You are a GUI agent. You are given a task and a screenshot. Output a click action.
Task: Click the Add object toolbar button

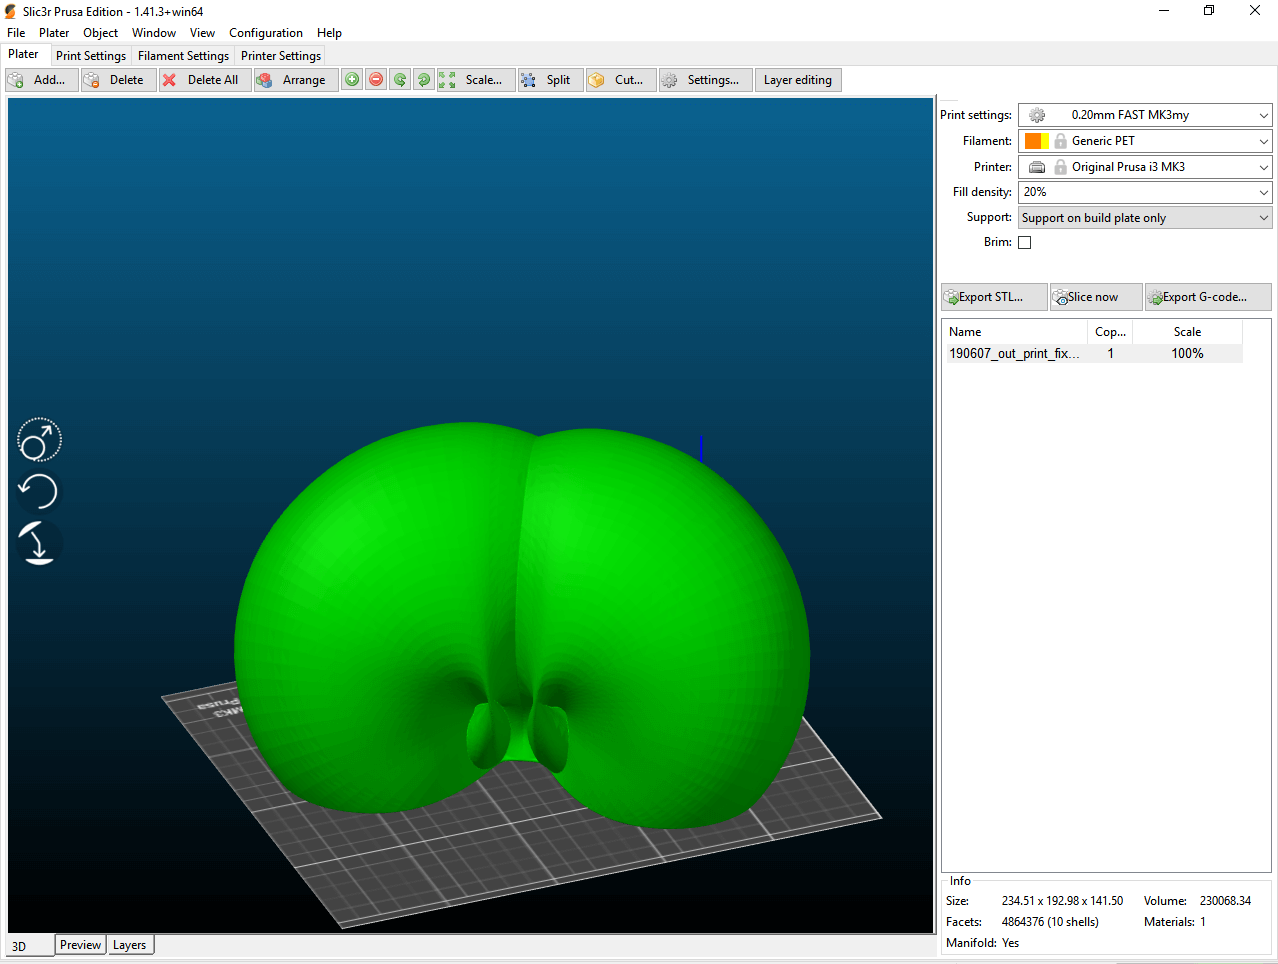coord(41,80)
